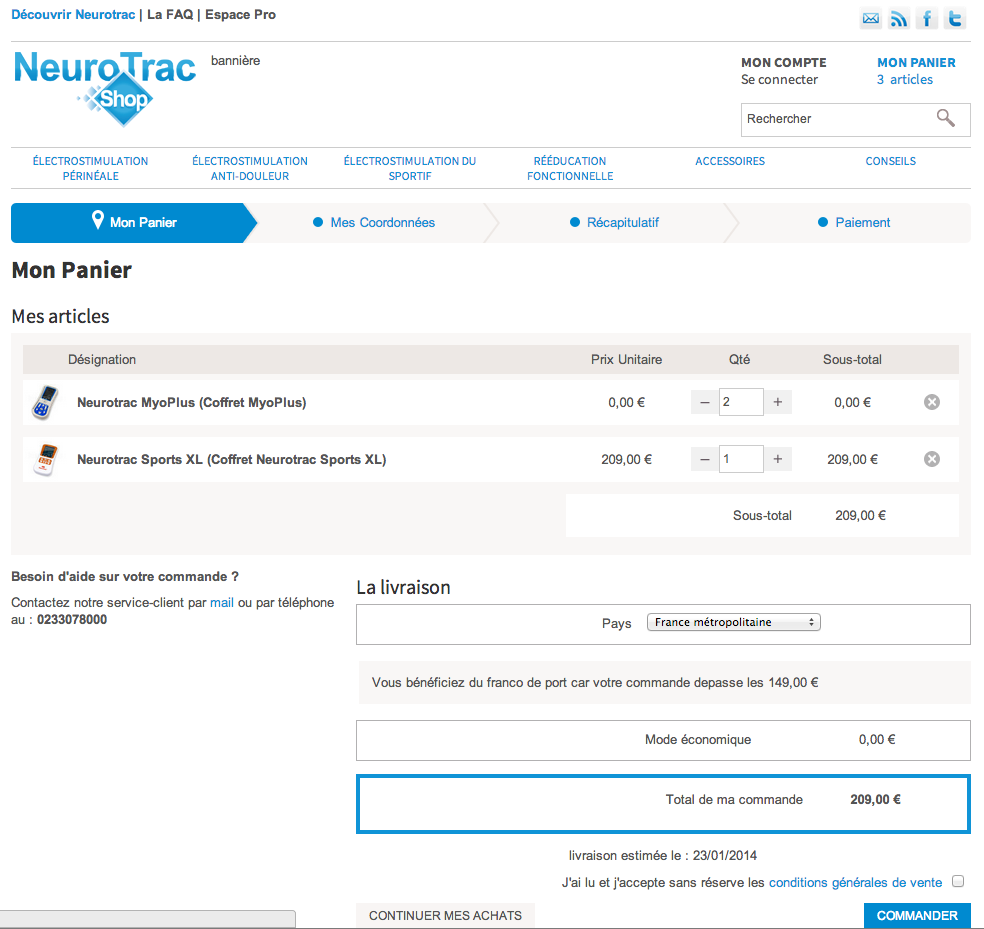Open Neurotrac Sports XL product name

pyautogui.click(x=232, y=459)
